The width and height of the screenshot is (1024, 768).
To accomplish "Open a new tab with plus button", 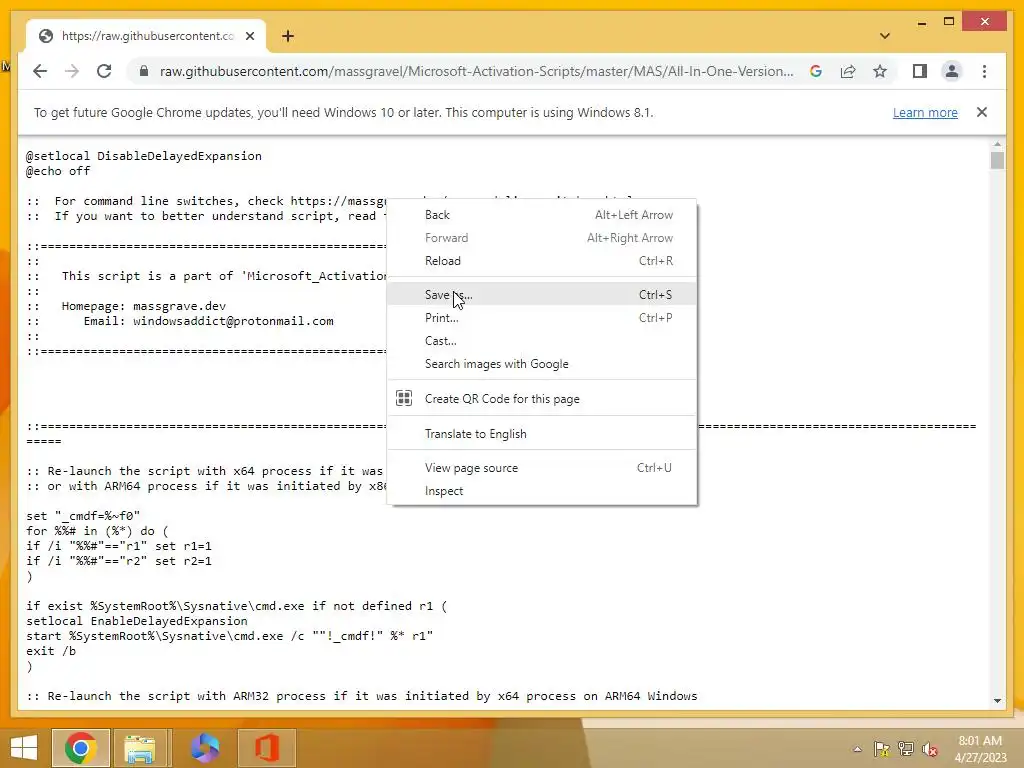I will (x=288, y=36).
